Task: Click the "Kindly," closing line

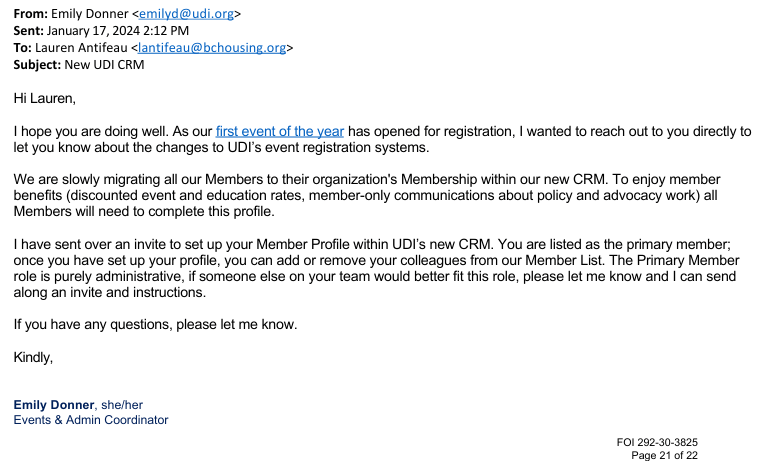Action: [33, 357]
